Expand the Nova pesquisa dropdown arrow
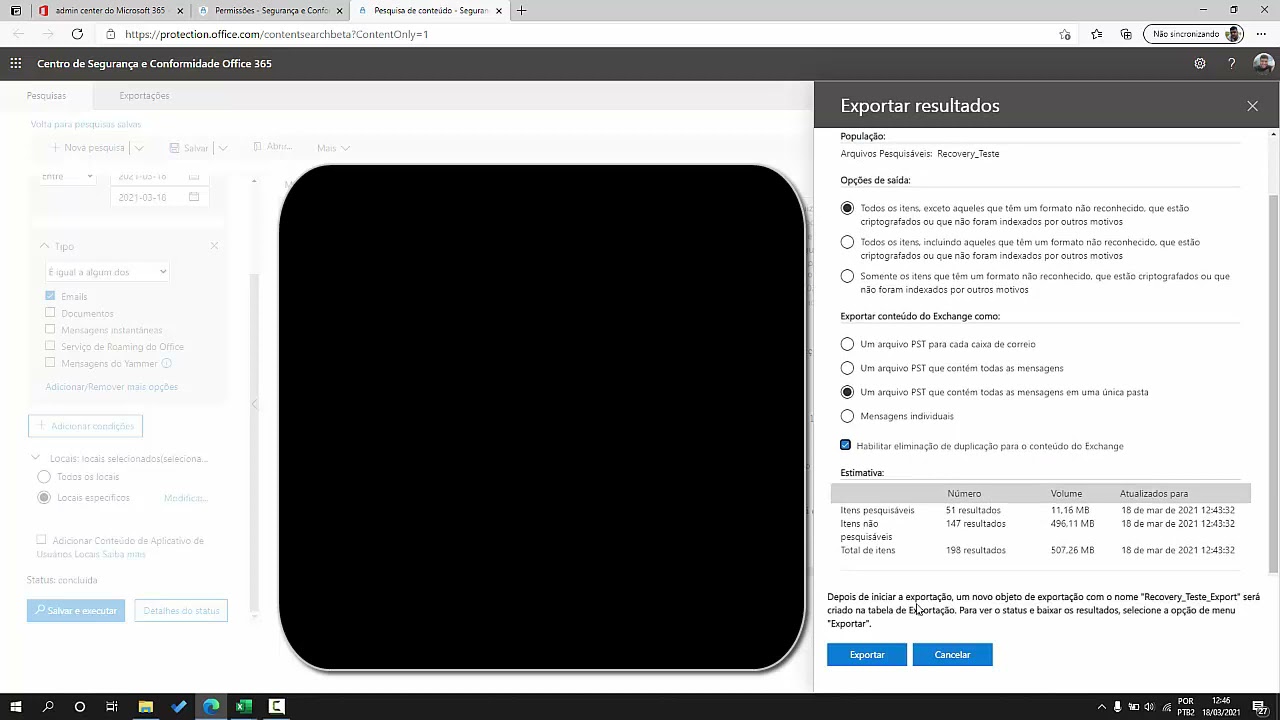The width and height of the screenshot is (1280, 720). click(139, 148)
